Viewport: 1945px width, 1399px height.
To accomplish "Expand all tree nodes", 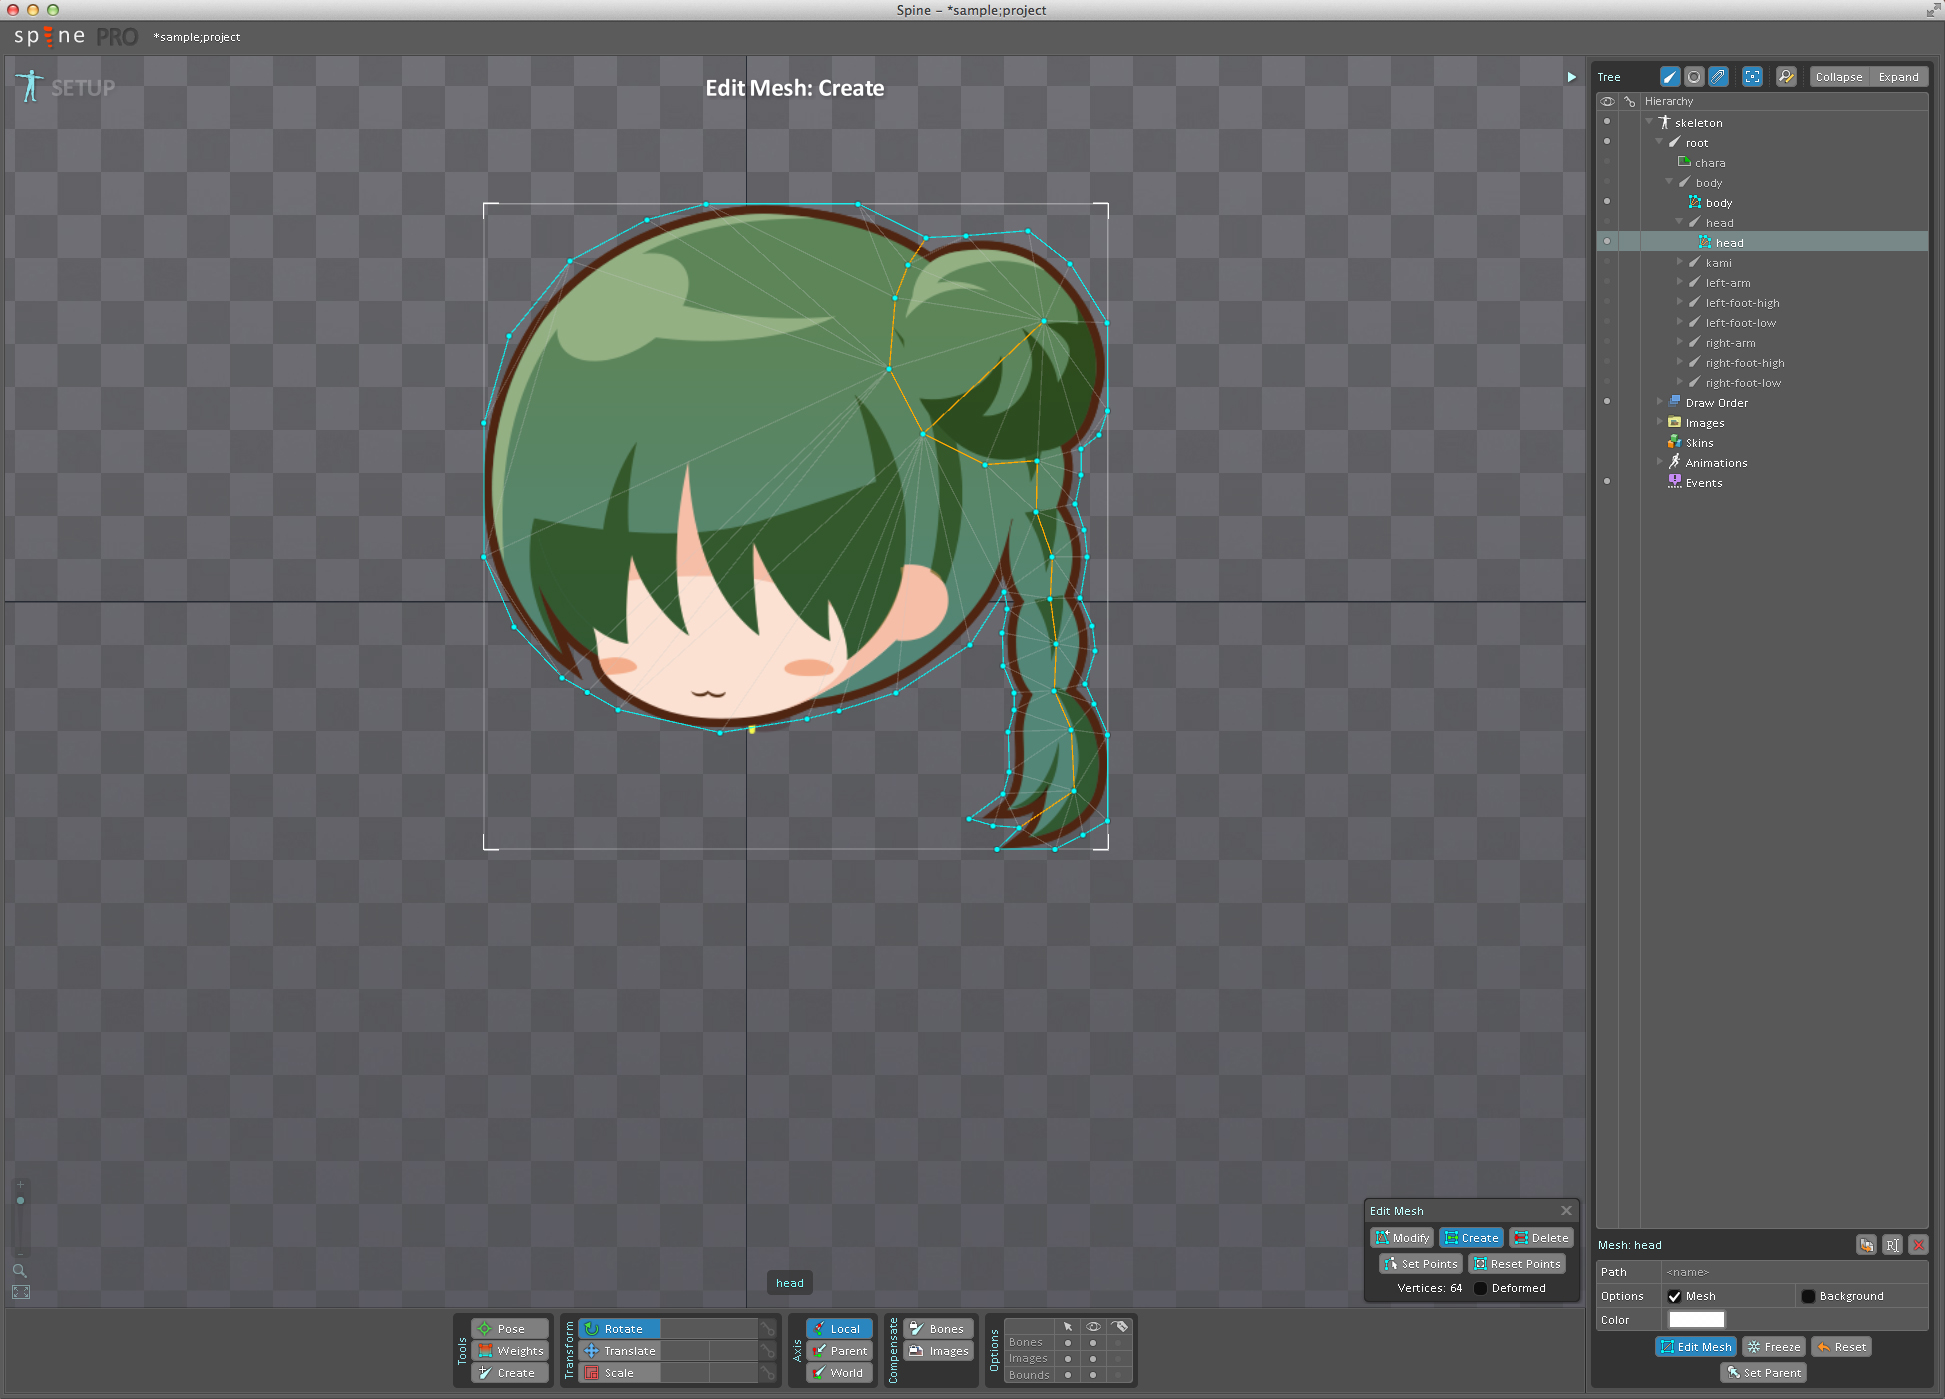I will tap(1898, 77).
